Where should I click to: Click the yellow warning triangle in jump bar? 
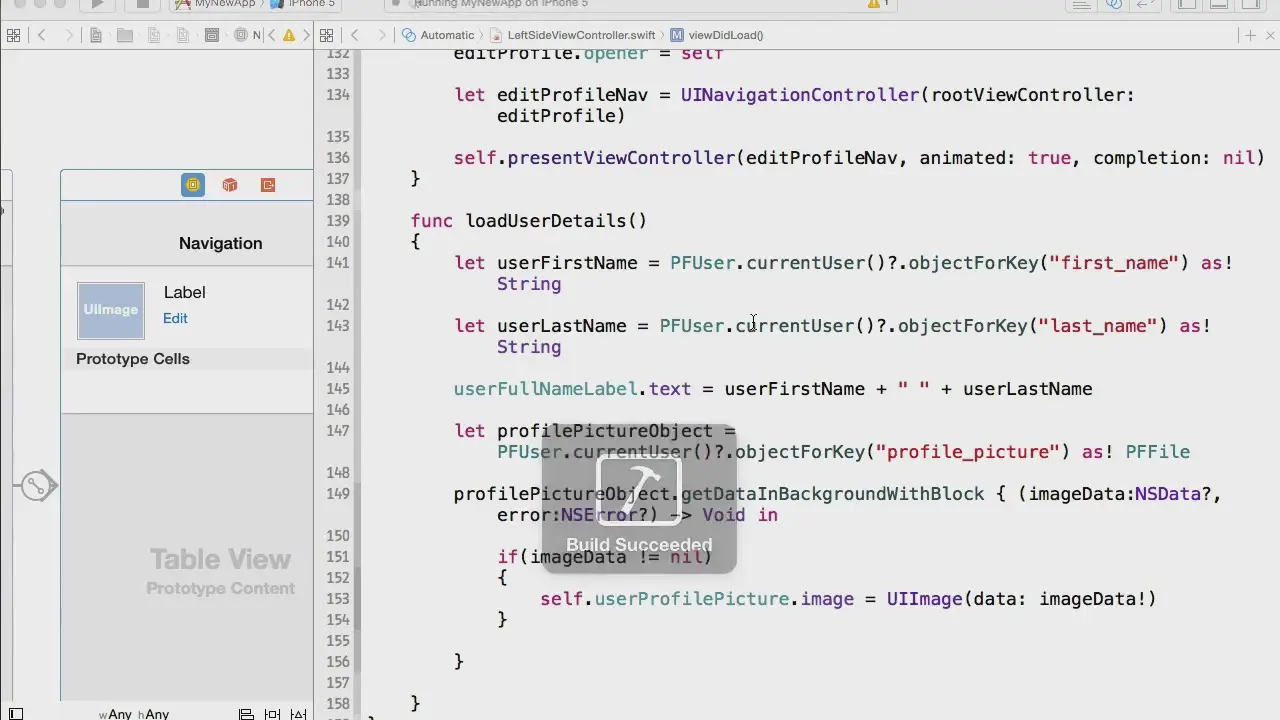coord(289,35)
